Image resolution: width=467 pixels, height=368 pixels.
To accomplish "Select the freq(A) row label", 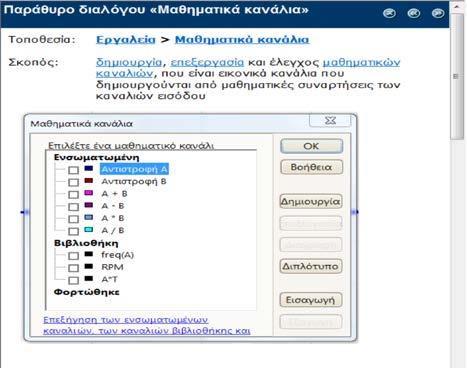I will coord(117,255).
